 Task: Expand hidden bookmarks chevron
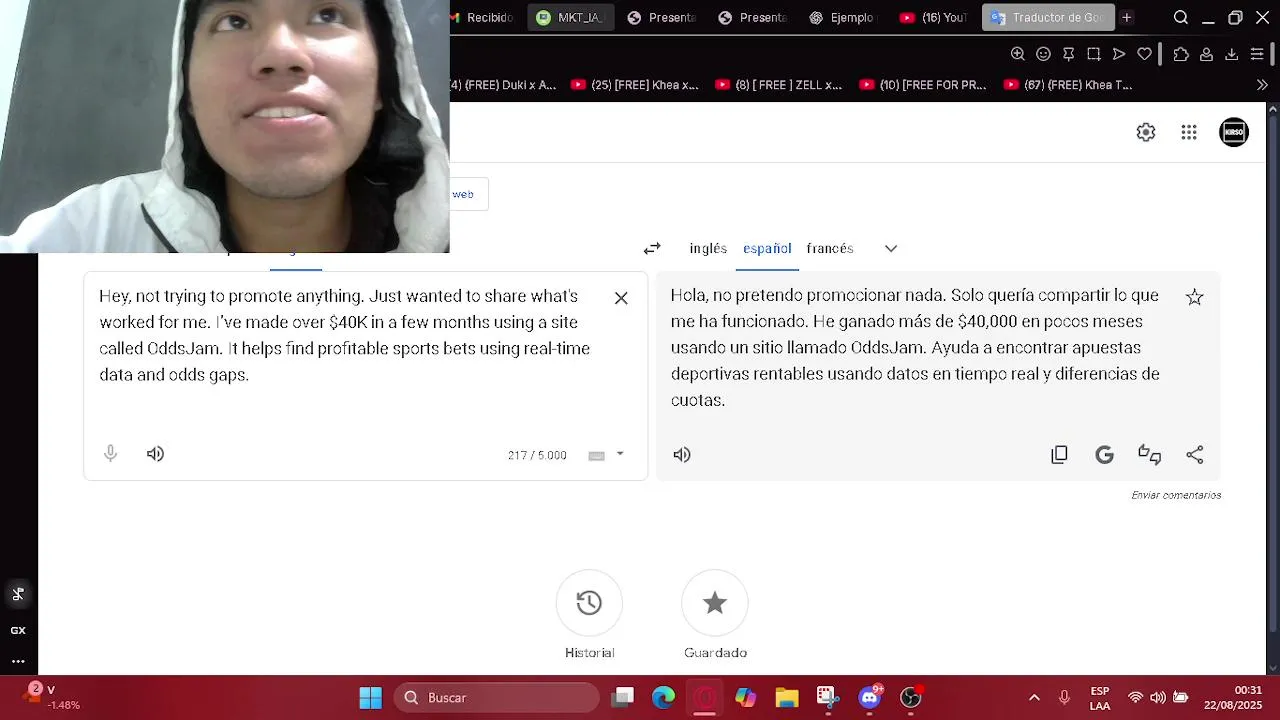coord(1262,85)
